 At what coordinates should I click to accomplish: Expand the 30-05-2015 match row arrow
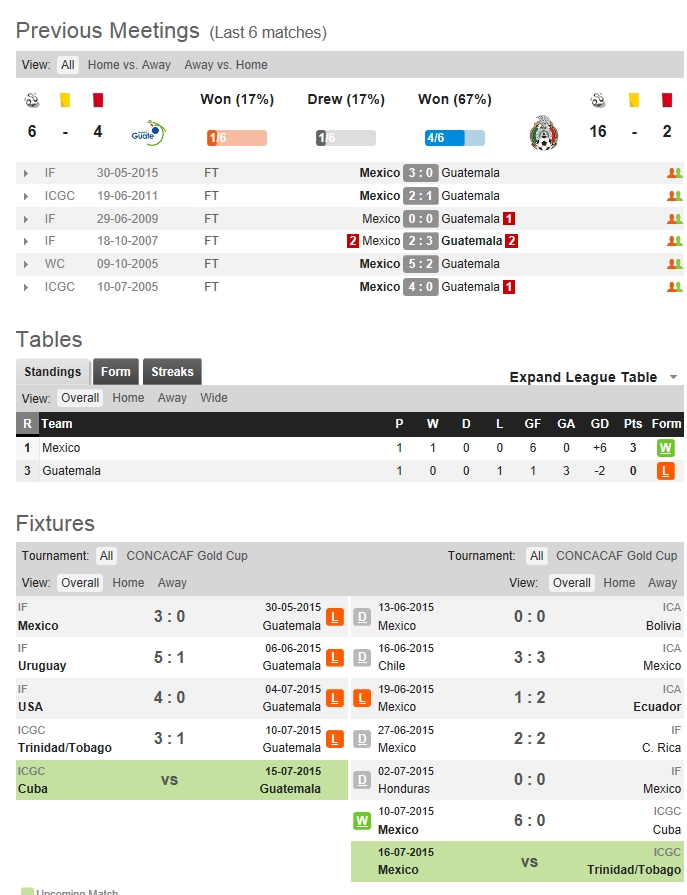[x=26, y=173]
